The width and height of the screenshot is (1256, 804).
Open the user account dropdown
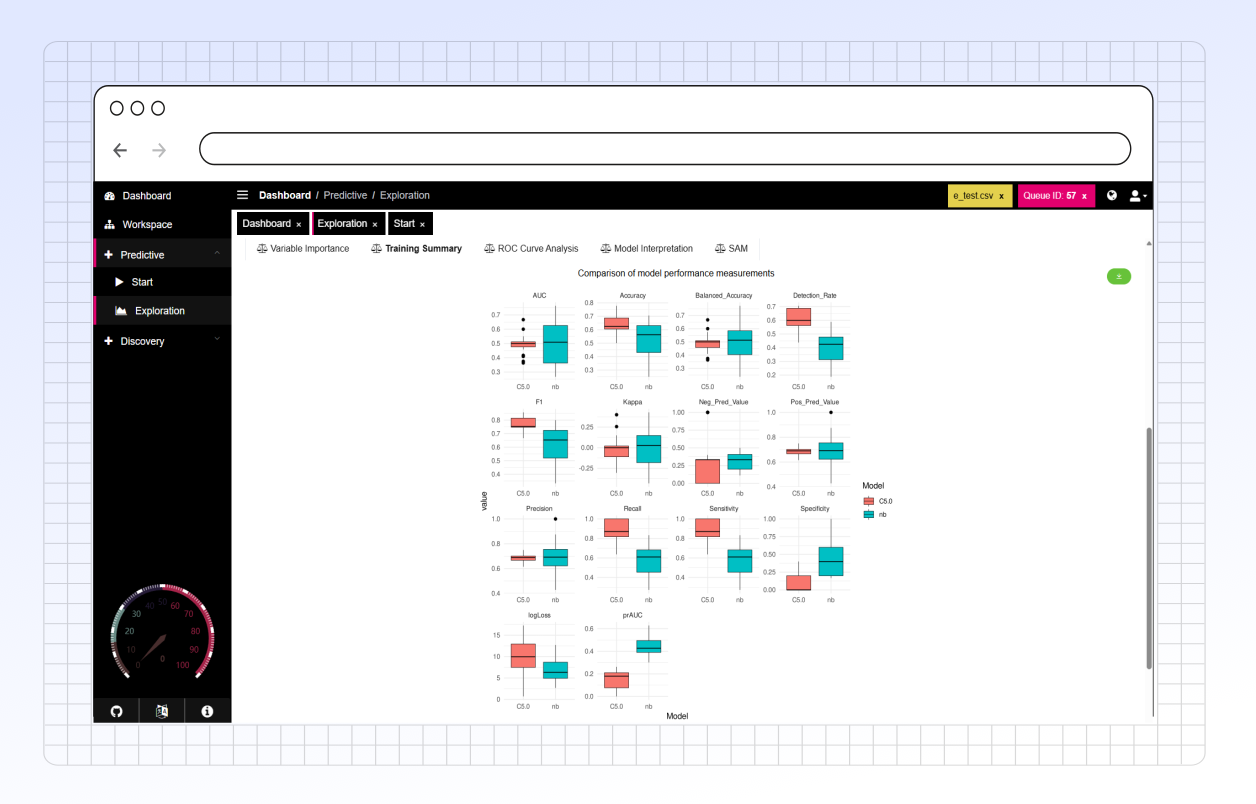1137,196
